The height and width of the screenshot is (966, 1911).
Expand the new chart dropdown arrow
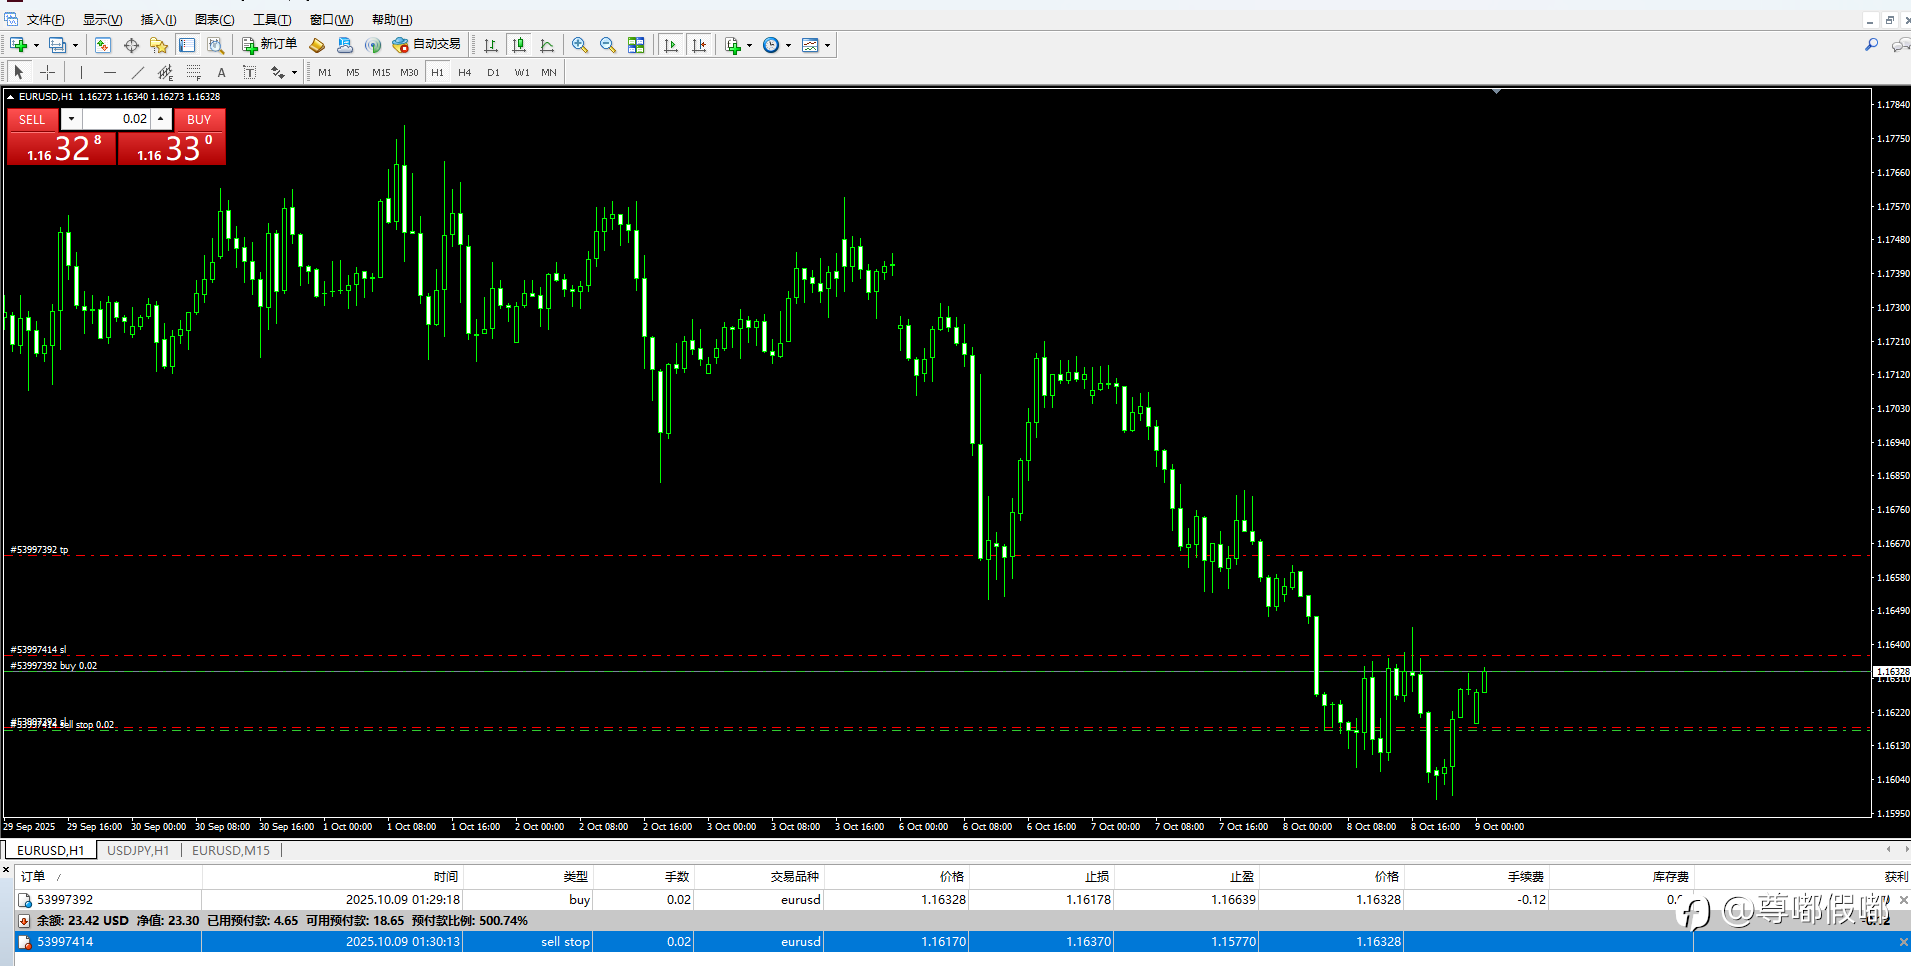(x=36, y=45)
